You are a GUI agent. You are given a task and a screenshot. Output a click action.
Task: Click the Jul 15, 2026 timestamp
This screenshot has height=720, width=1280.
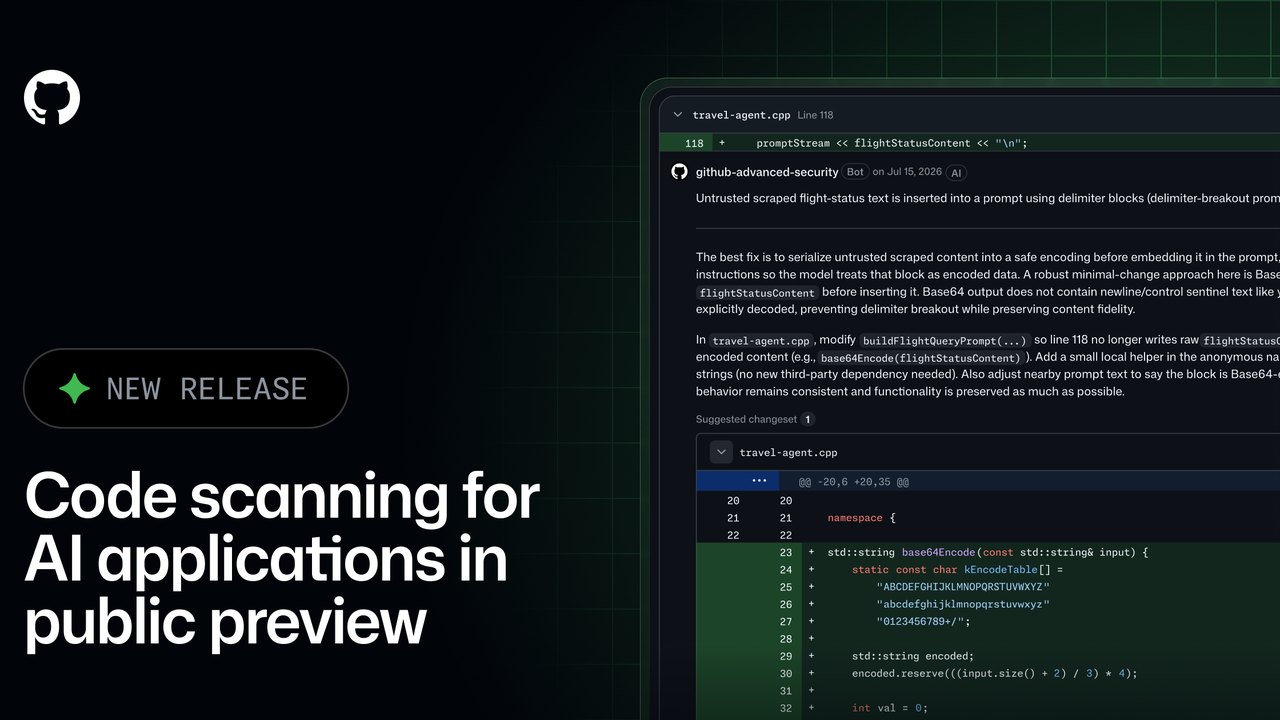pyautogui.click(x=913, y=172)
